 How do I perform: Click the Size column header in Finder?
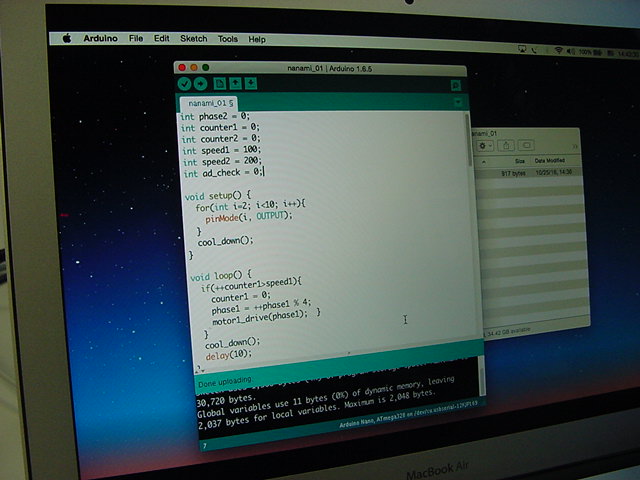[x=520, y=161]
